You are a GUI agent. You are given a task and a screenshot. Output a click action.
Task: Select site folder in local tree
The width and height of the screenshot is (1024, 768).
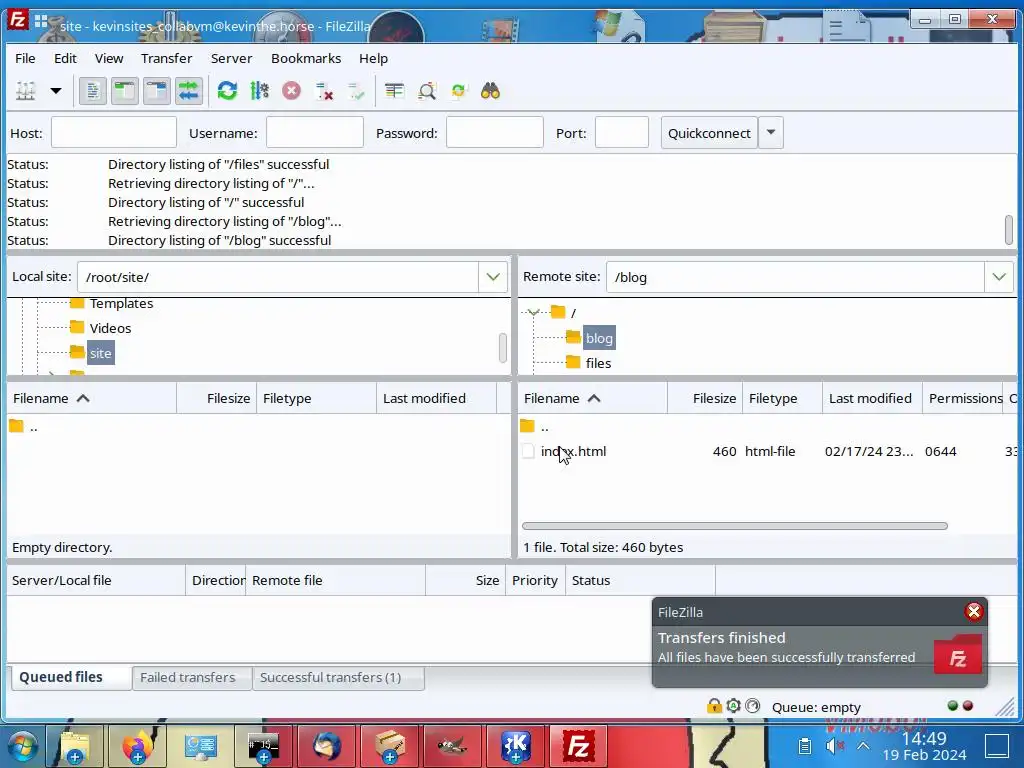click(100, 353)
